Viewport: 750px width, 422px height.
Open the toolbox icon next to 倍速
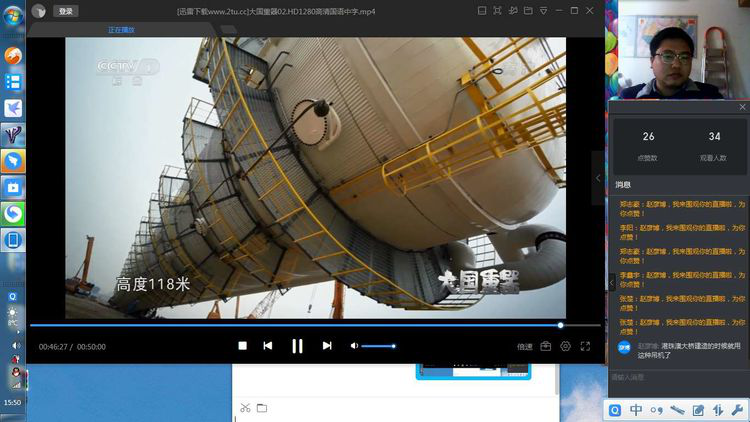pos(545,346)
